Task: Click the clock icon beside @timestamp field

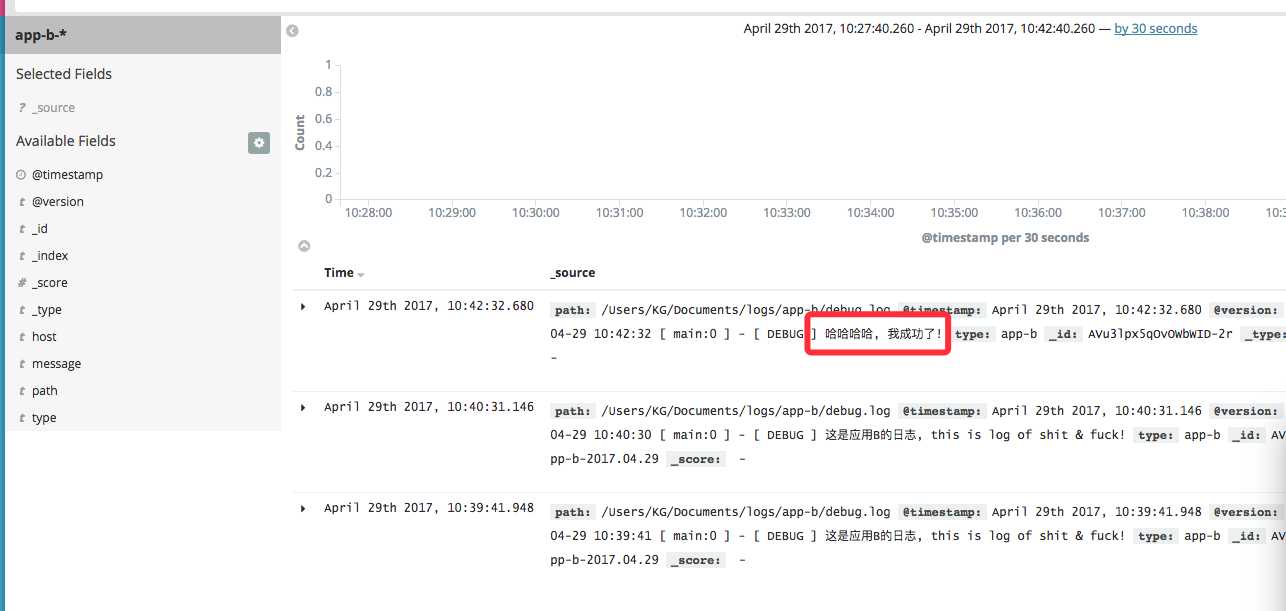Action: click(21, 175)
